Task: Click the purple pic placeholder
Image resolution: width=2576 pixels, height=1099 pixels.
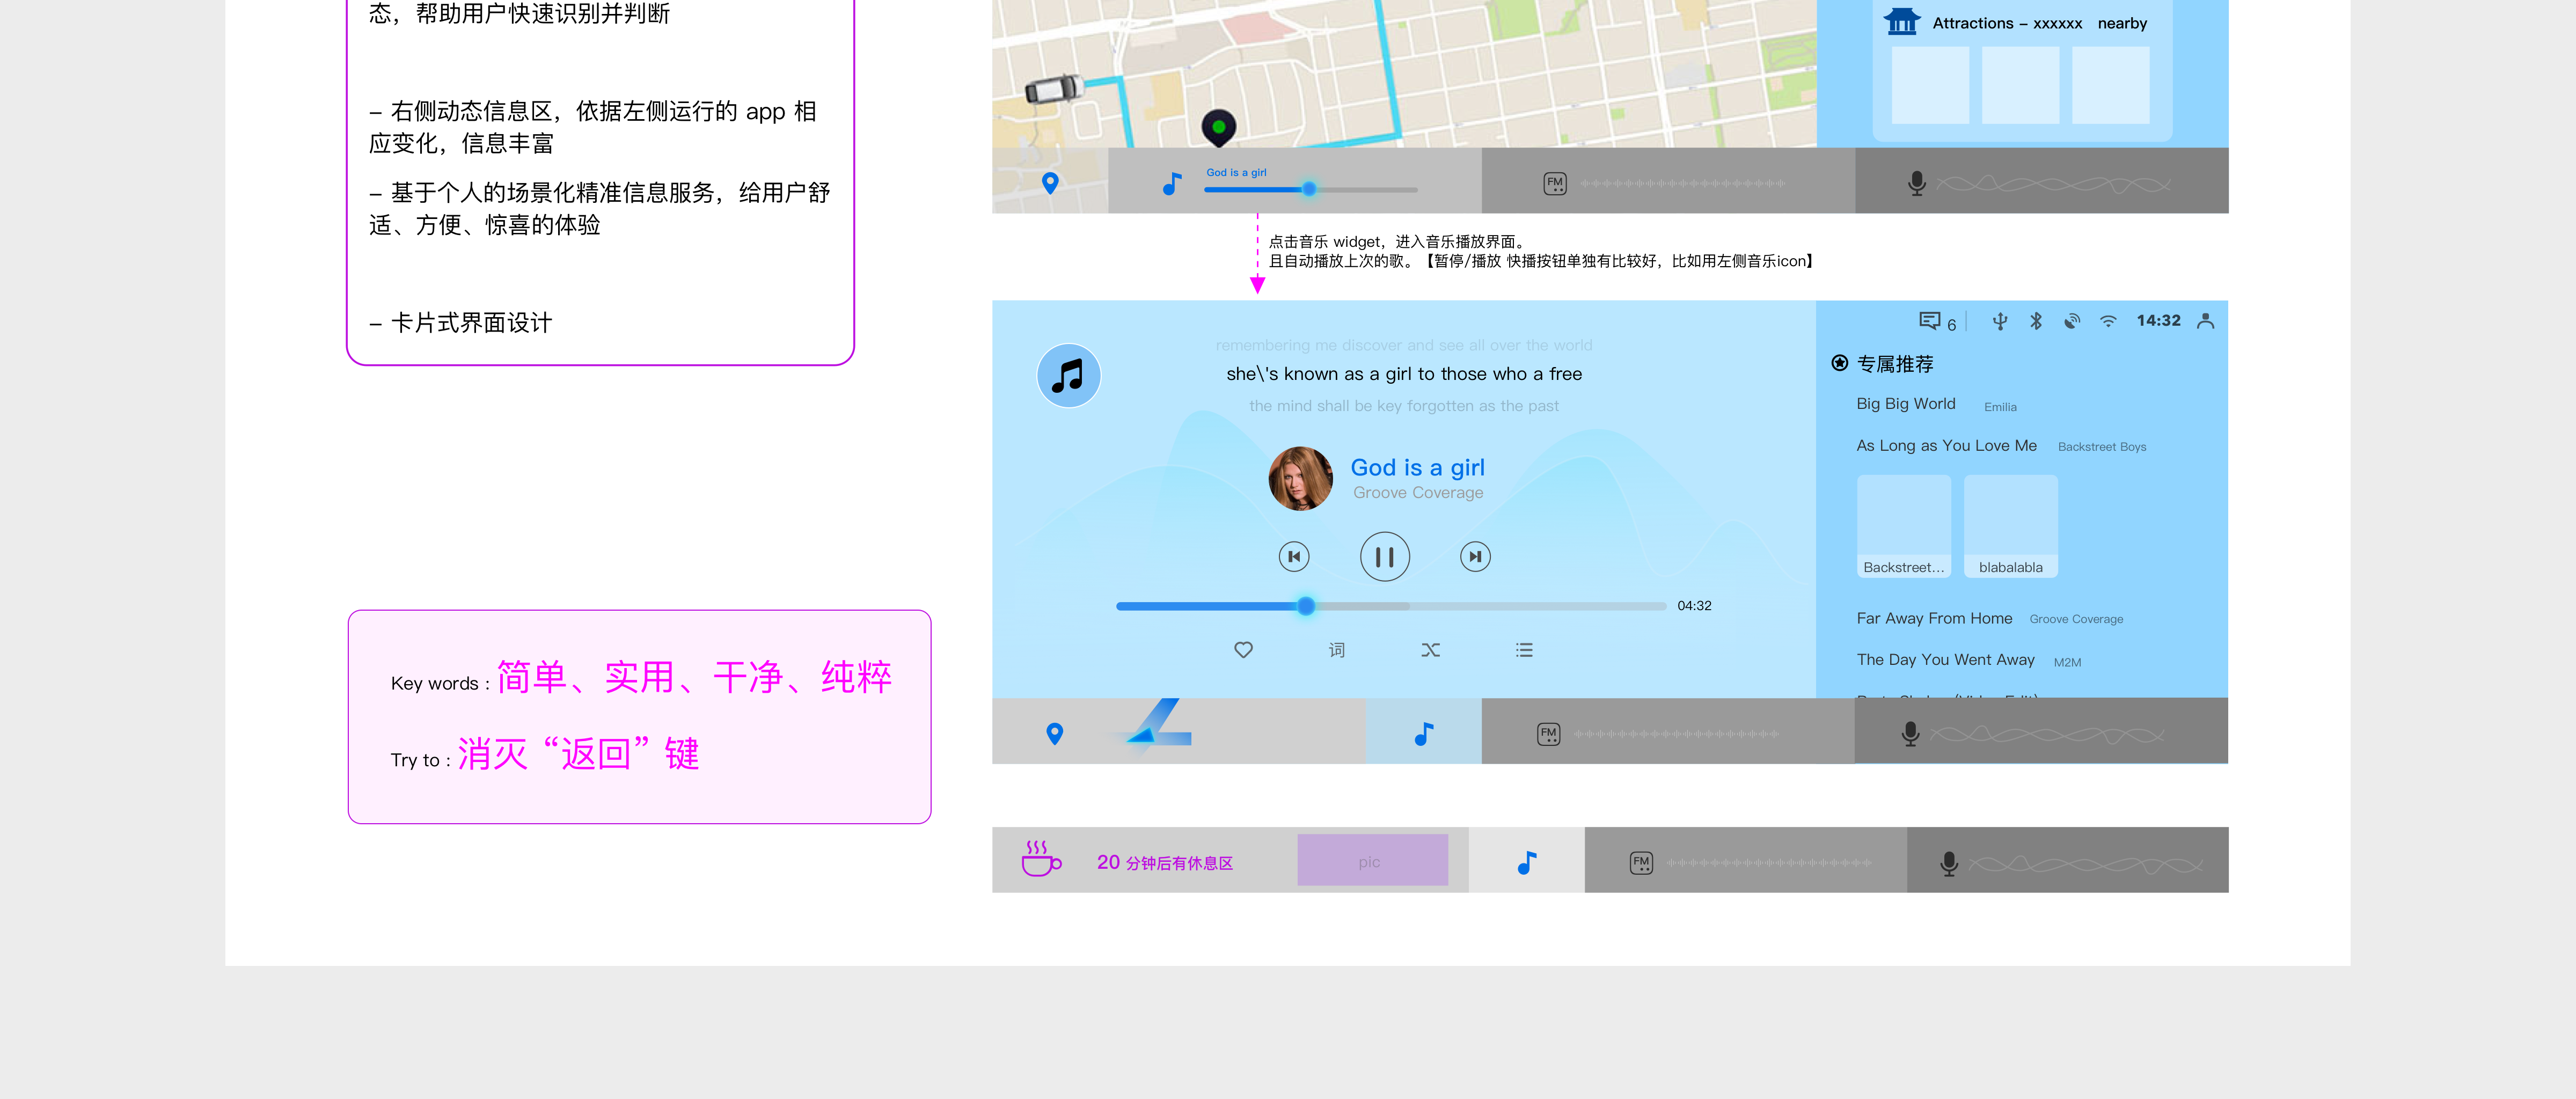Action: (x=1372, y=860)
